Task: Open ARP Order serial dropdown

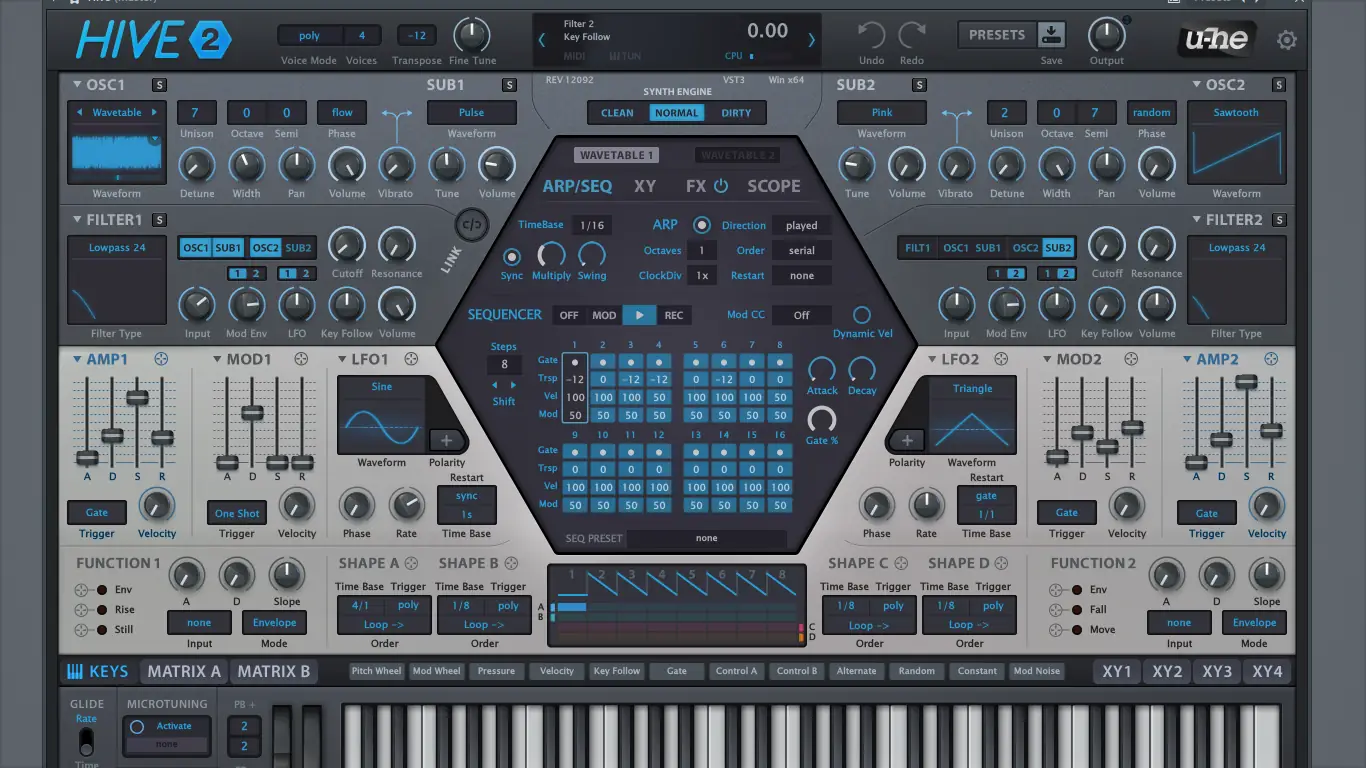Action: (801, 251)
